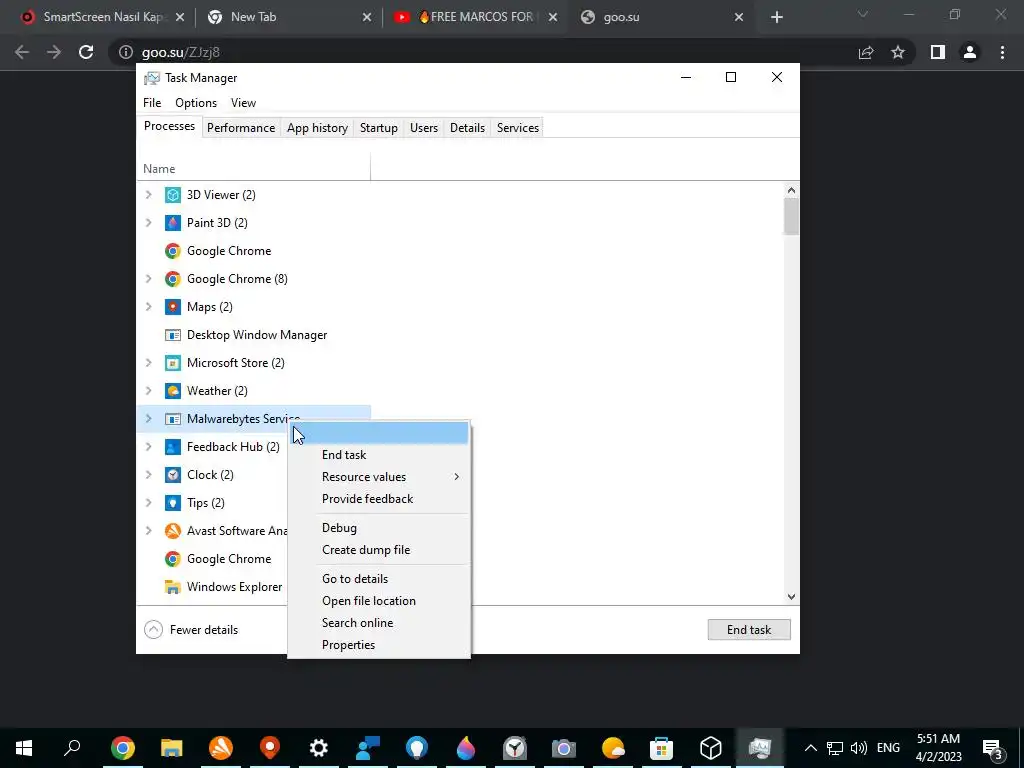Open Settings gear in the taskbar
The image size is (1024, 768).
coord(319,748)
